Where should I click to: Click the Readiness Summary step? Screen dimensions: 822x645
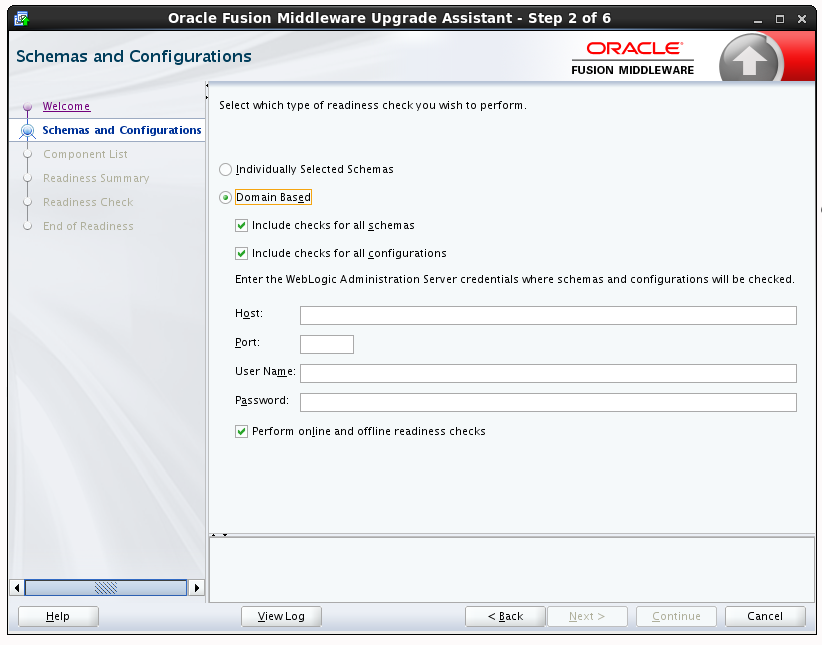(96, 178)
